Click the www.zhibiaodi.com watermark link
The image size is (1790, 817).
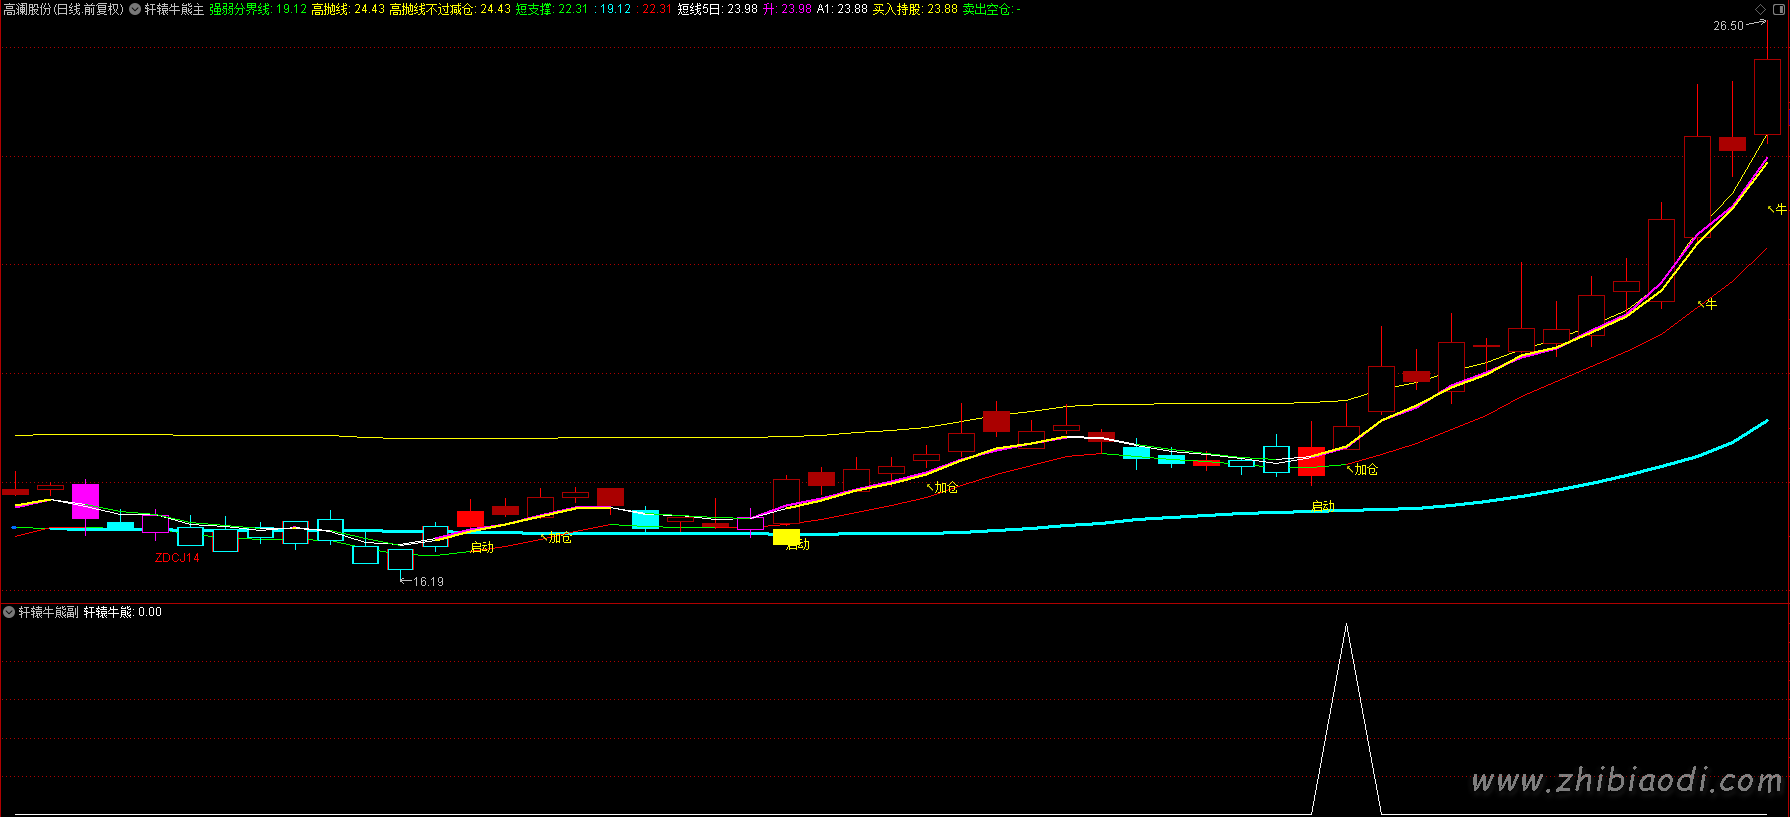point(1626,780)
